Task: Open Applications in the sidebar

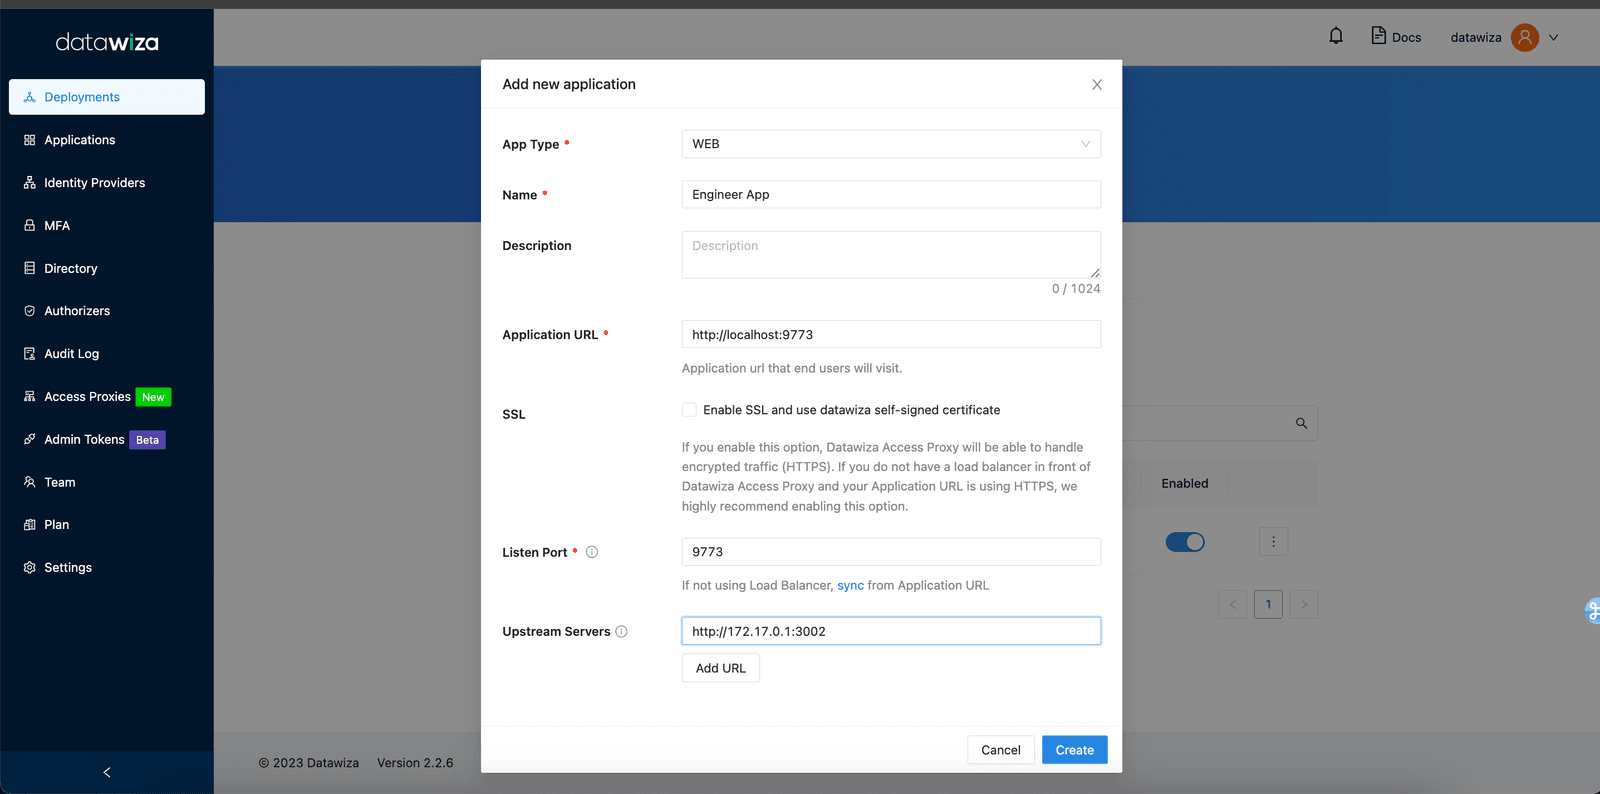Action: [x=107, y=140]
